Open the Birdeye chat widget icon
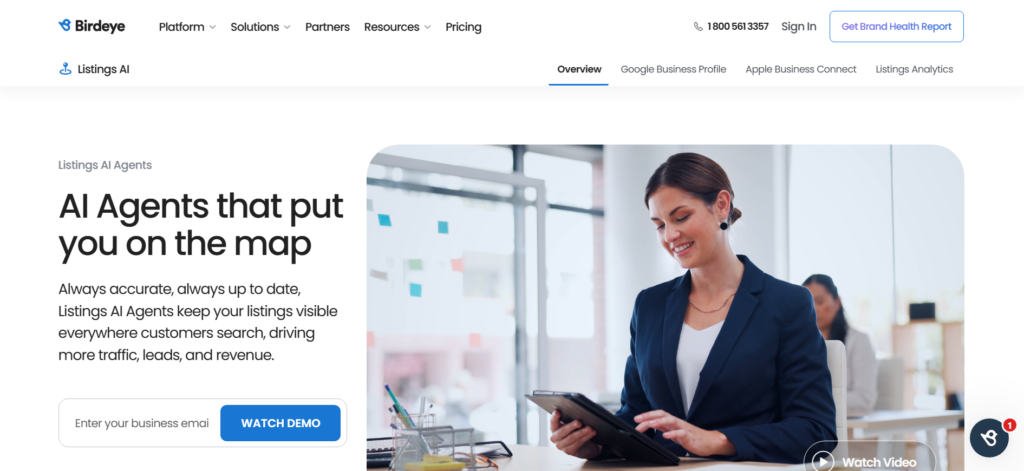The height and width of the screenshot is (471, 1024). coord(989,438)
